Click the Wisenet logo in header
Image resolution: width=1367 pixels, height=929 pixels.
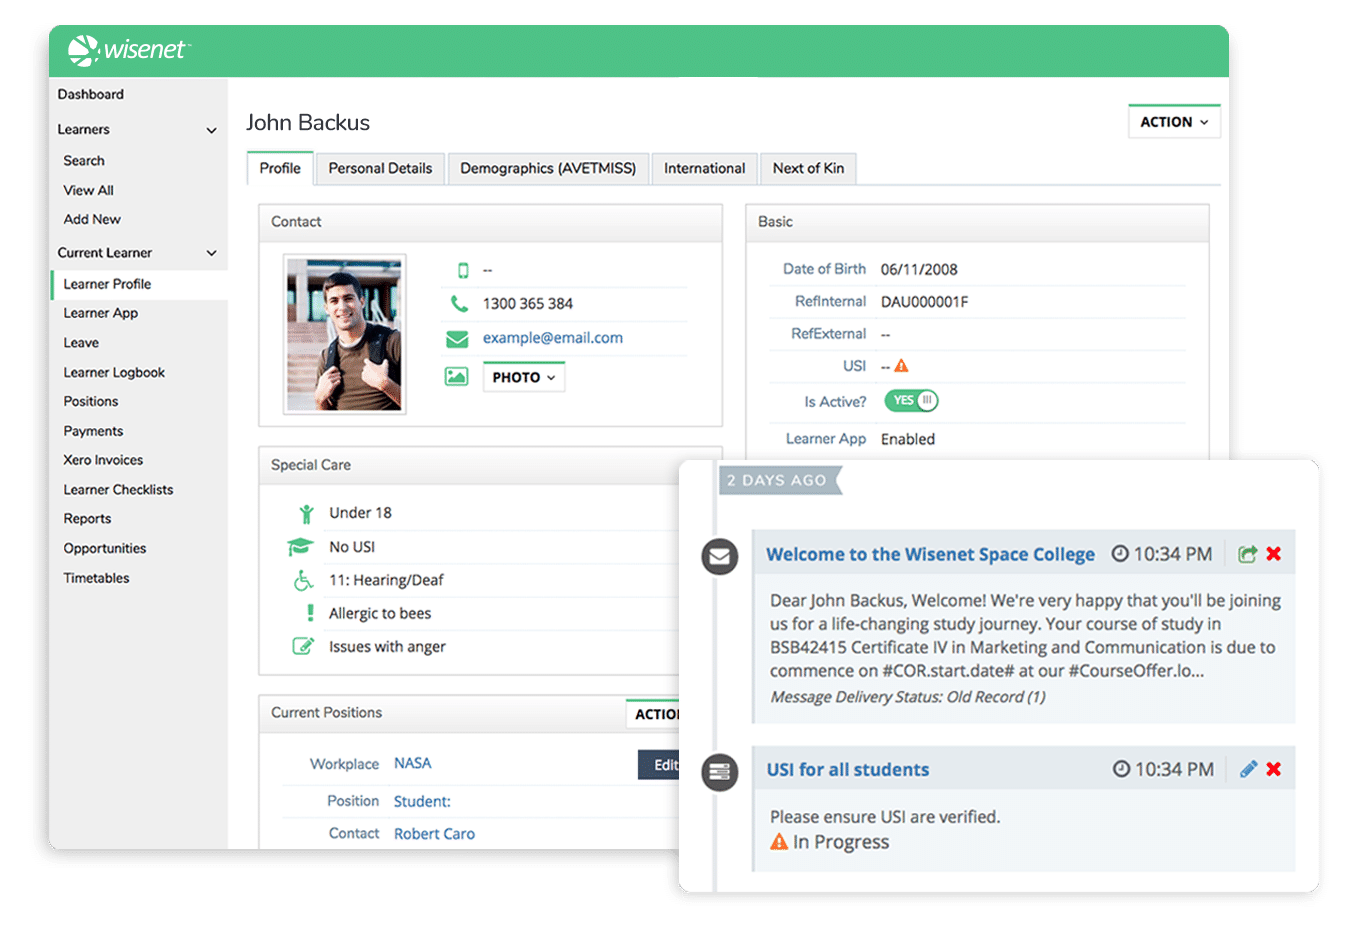tap(128, 50)
